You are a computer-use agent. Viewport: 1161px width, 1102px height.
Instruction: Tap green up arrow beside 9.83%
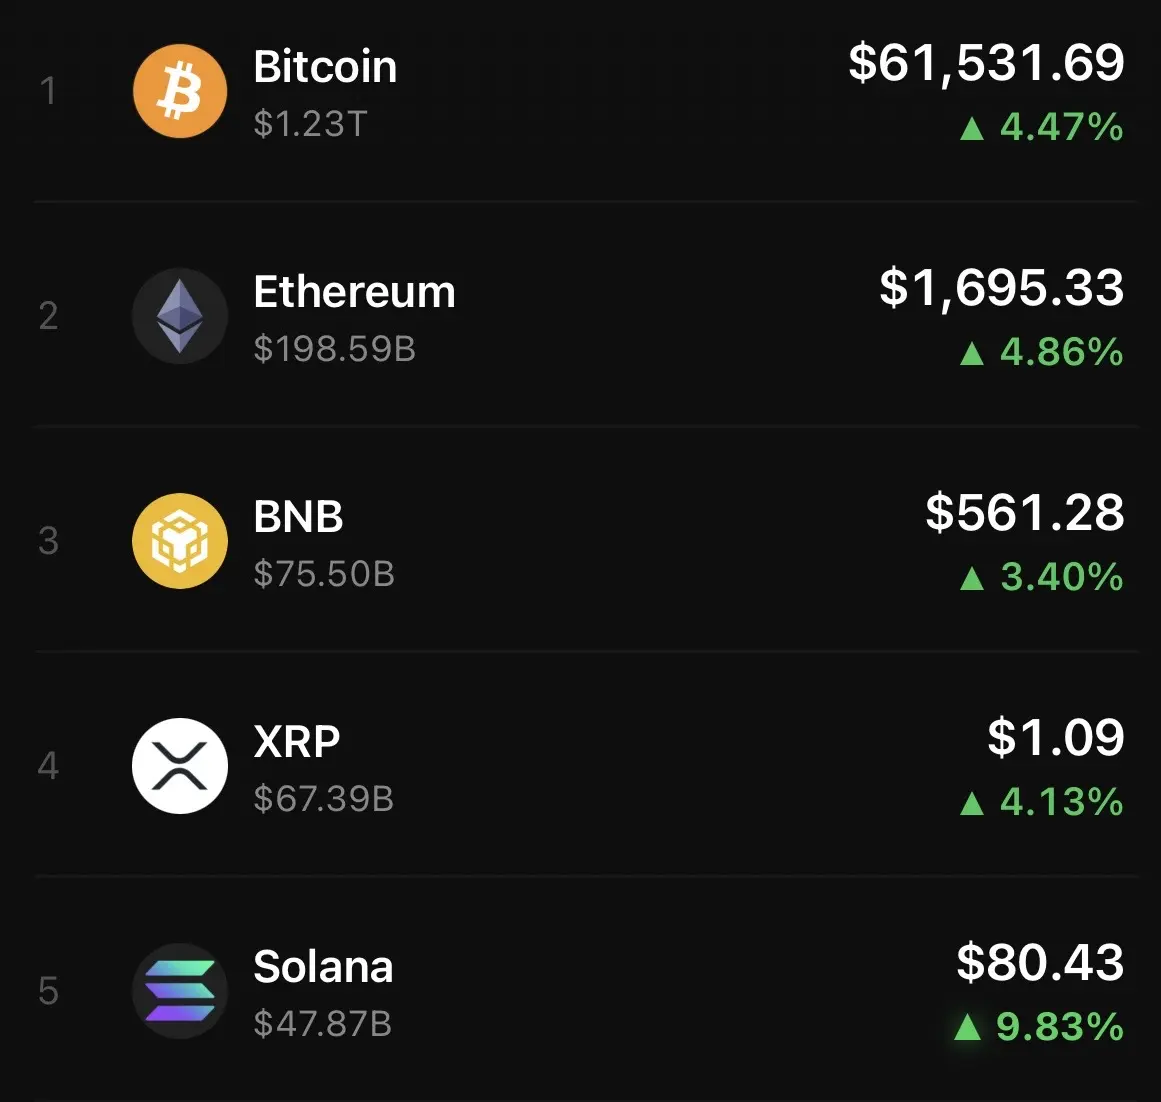click(x=968, y=1027)
